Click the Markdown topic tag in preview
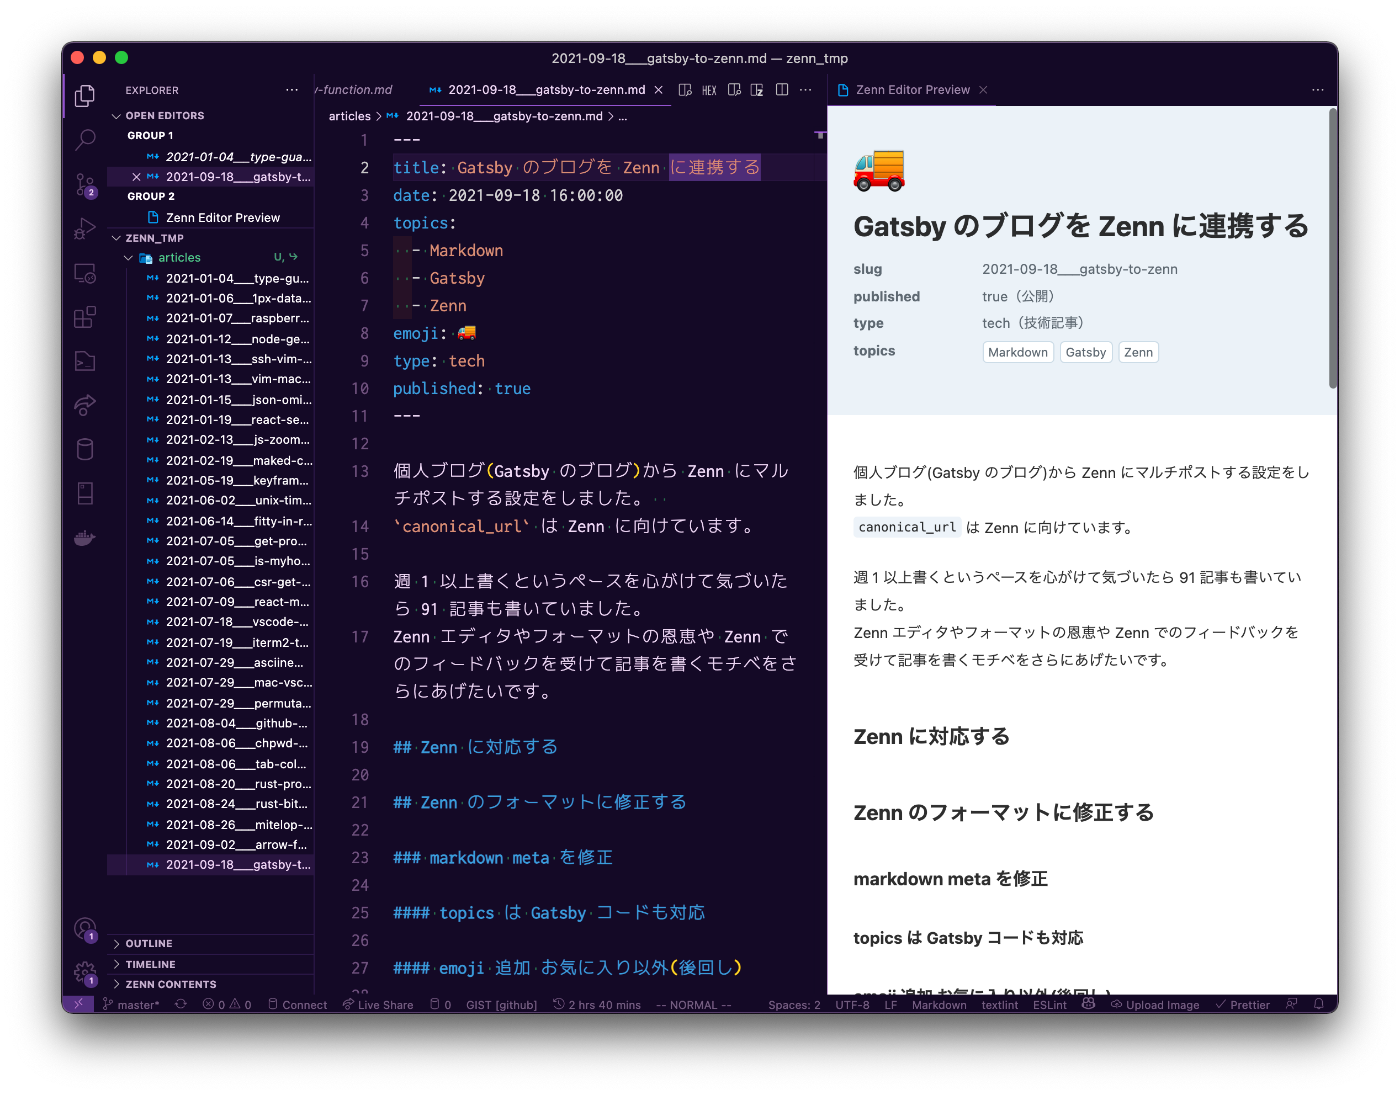The image size is (1400, 1095). coord(1018,352)
